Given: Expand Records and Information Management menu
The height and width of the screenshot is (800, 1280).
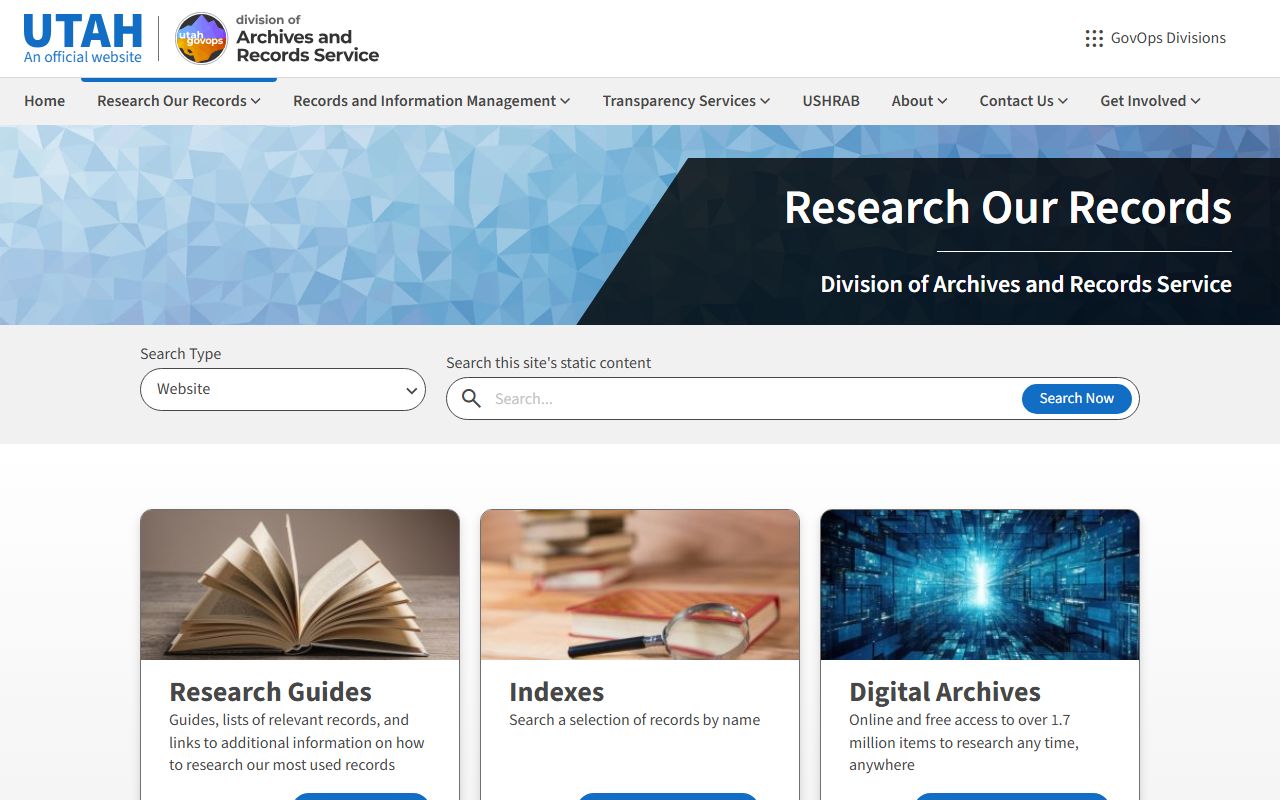Looking at the screenshot, I should (x=431, y=101).
